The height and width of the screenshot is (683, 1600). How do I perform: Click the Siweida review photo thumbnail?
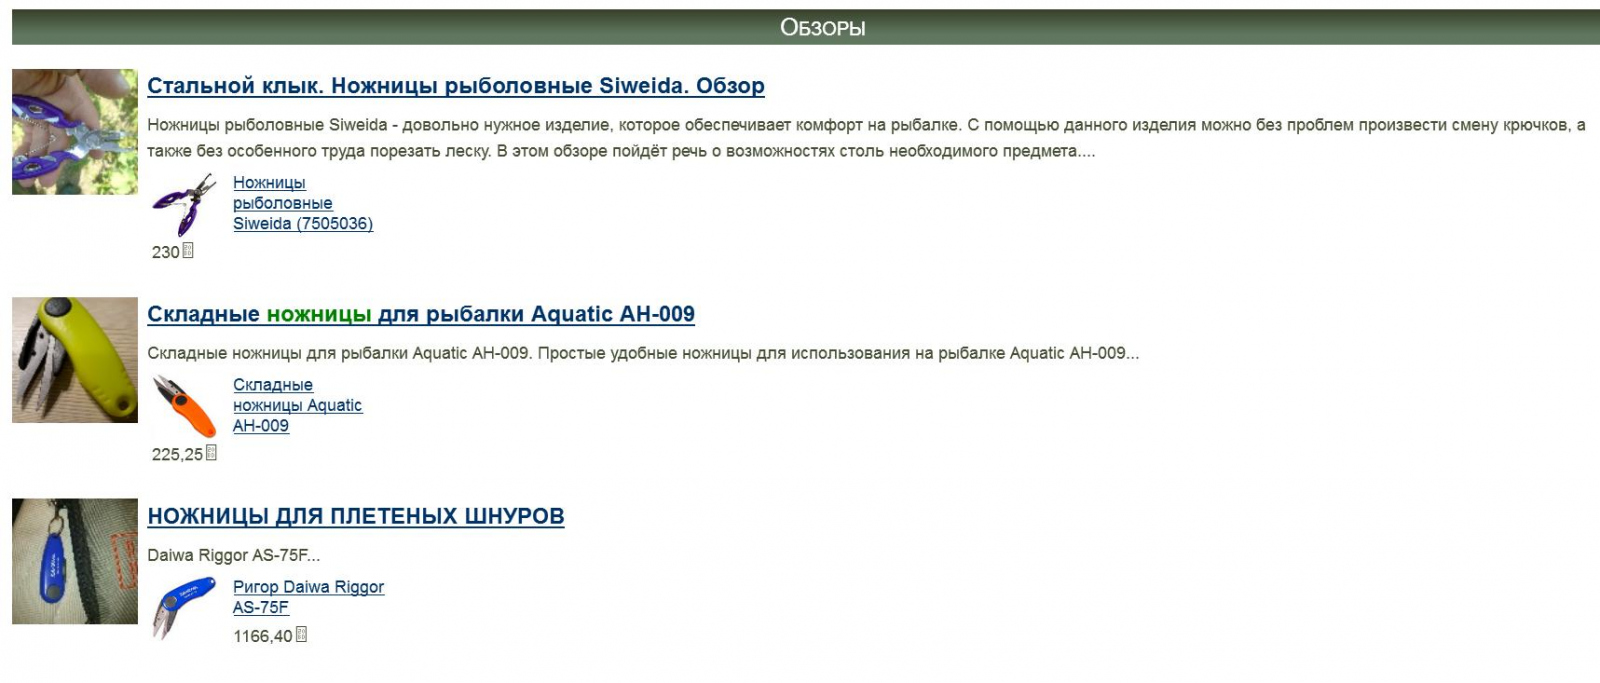74,132
